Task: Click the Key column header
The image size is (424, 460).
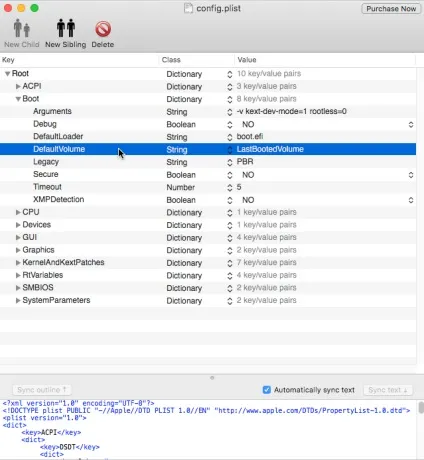Action: (79, 60)
